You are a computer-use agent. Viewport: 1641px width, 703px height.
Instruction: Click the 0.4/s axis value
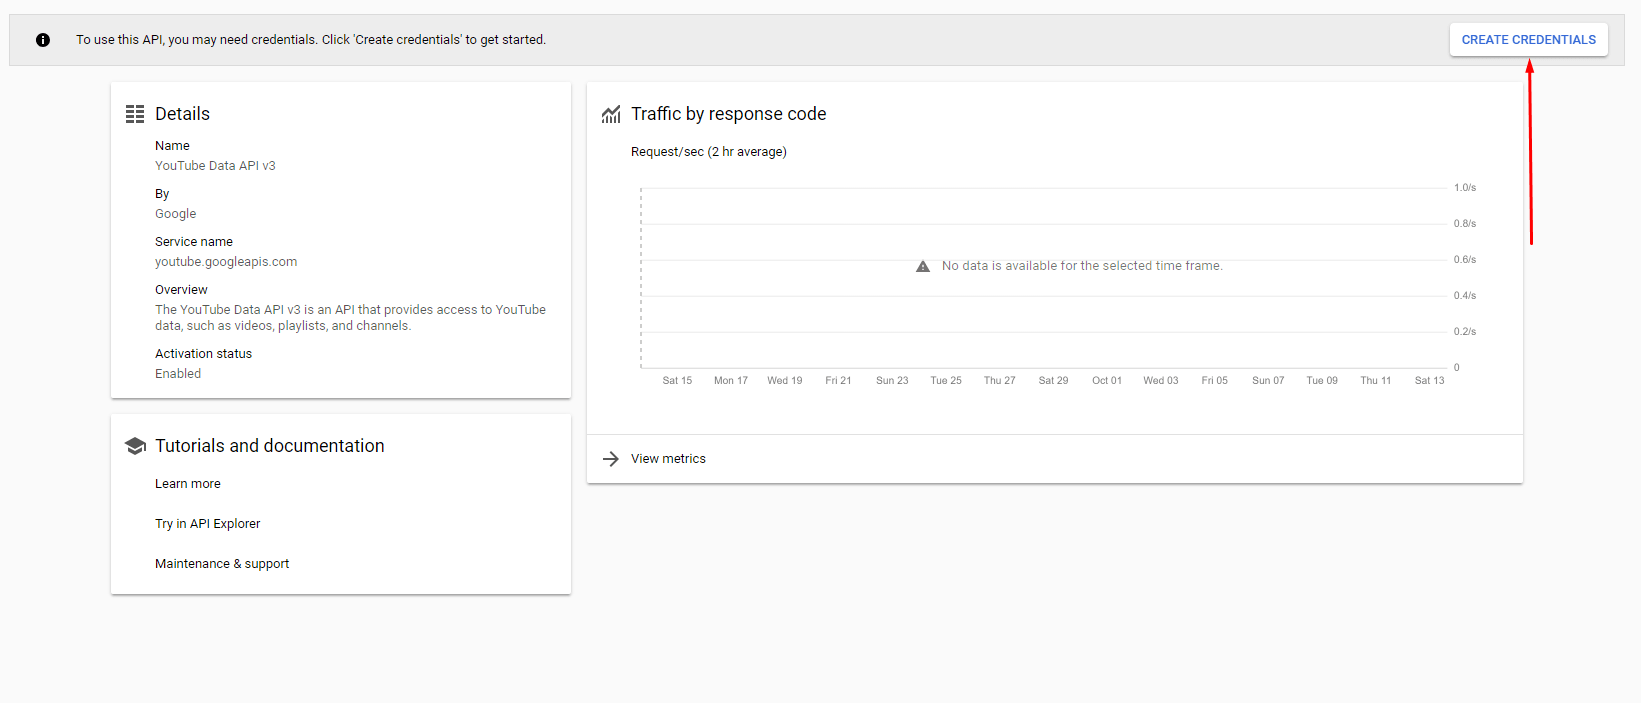(1465, 296)
